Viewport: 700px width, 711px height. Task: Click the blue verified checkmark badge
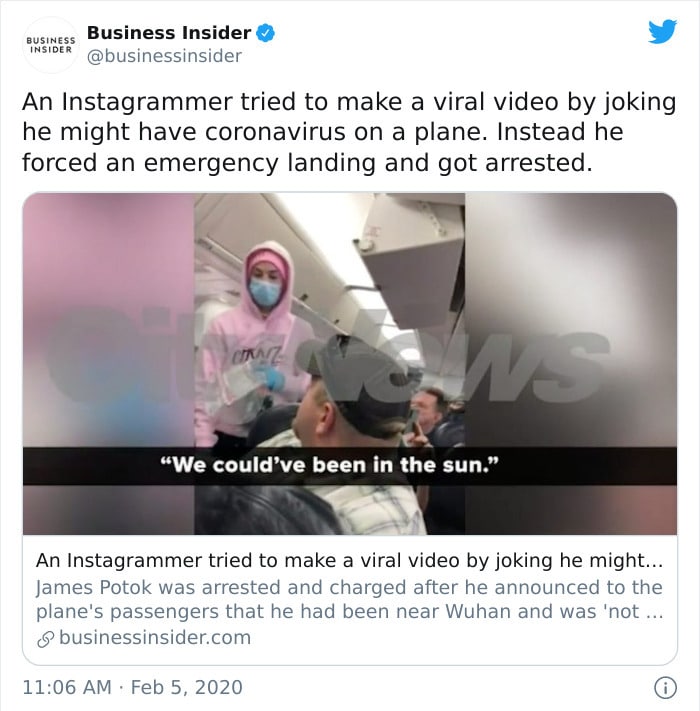pos(266,33)
